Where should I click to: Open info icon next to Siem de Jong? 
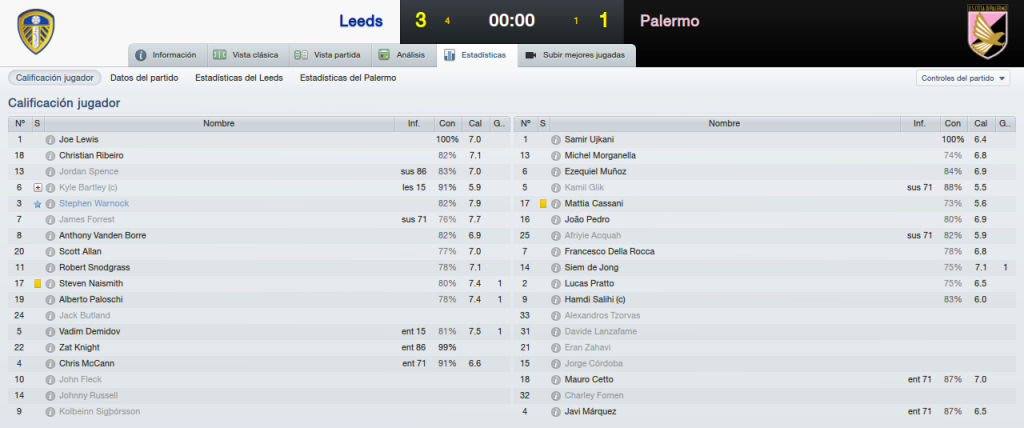(x=556, y=268)
